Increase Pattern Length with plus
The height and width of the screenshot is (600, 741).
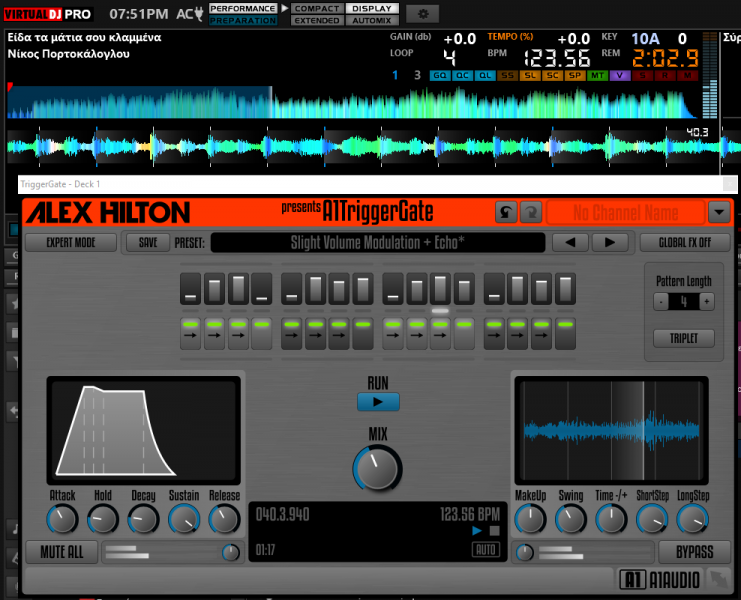pos(707,301)
